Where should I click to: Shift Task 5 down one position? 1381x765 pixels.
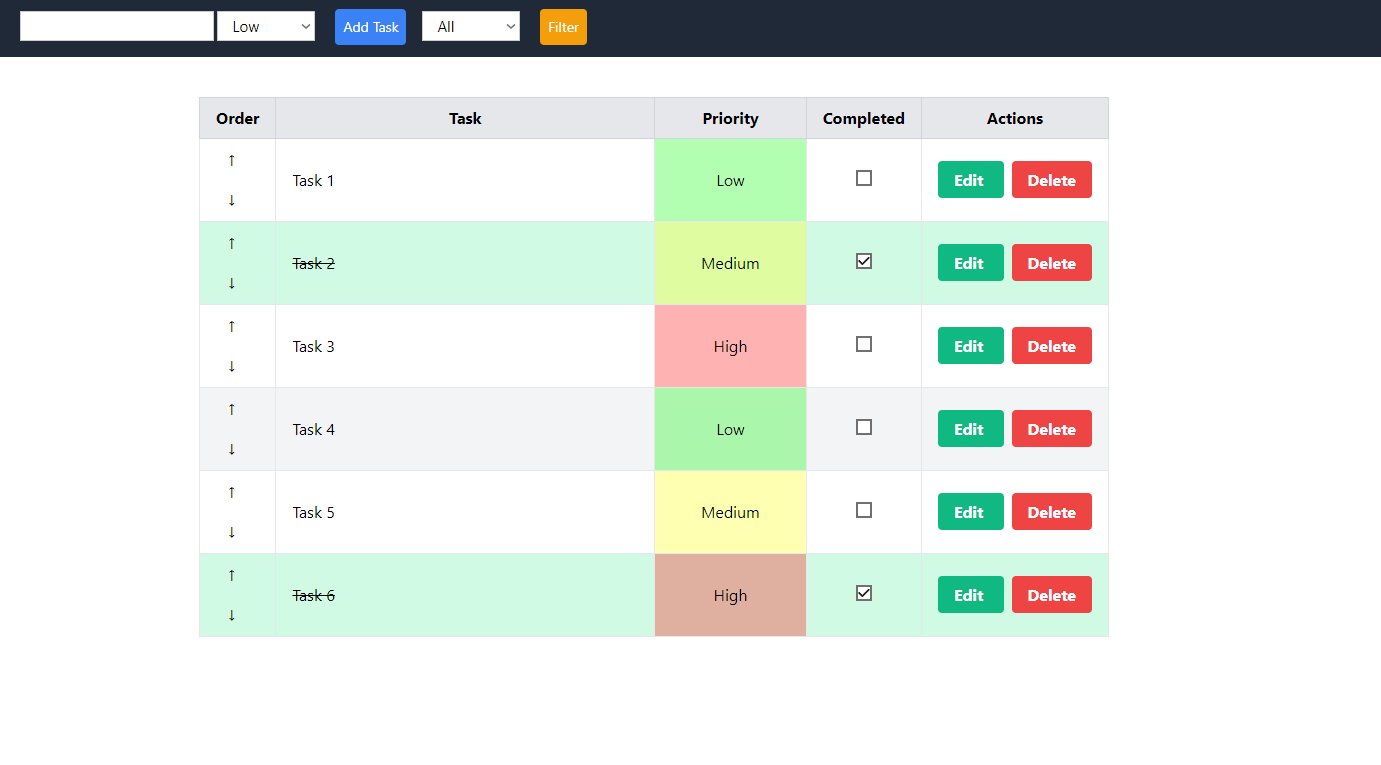[x=232, y=532]
